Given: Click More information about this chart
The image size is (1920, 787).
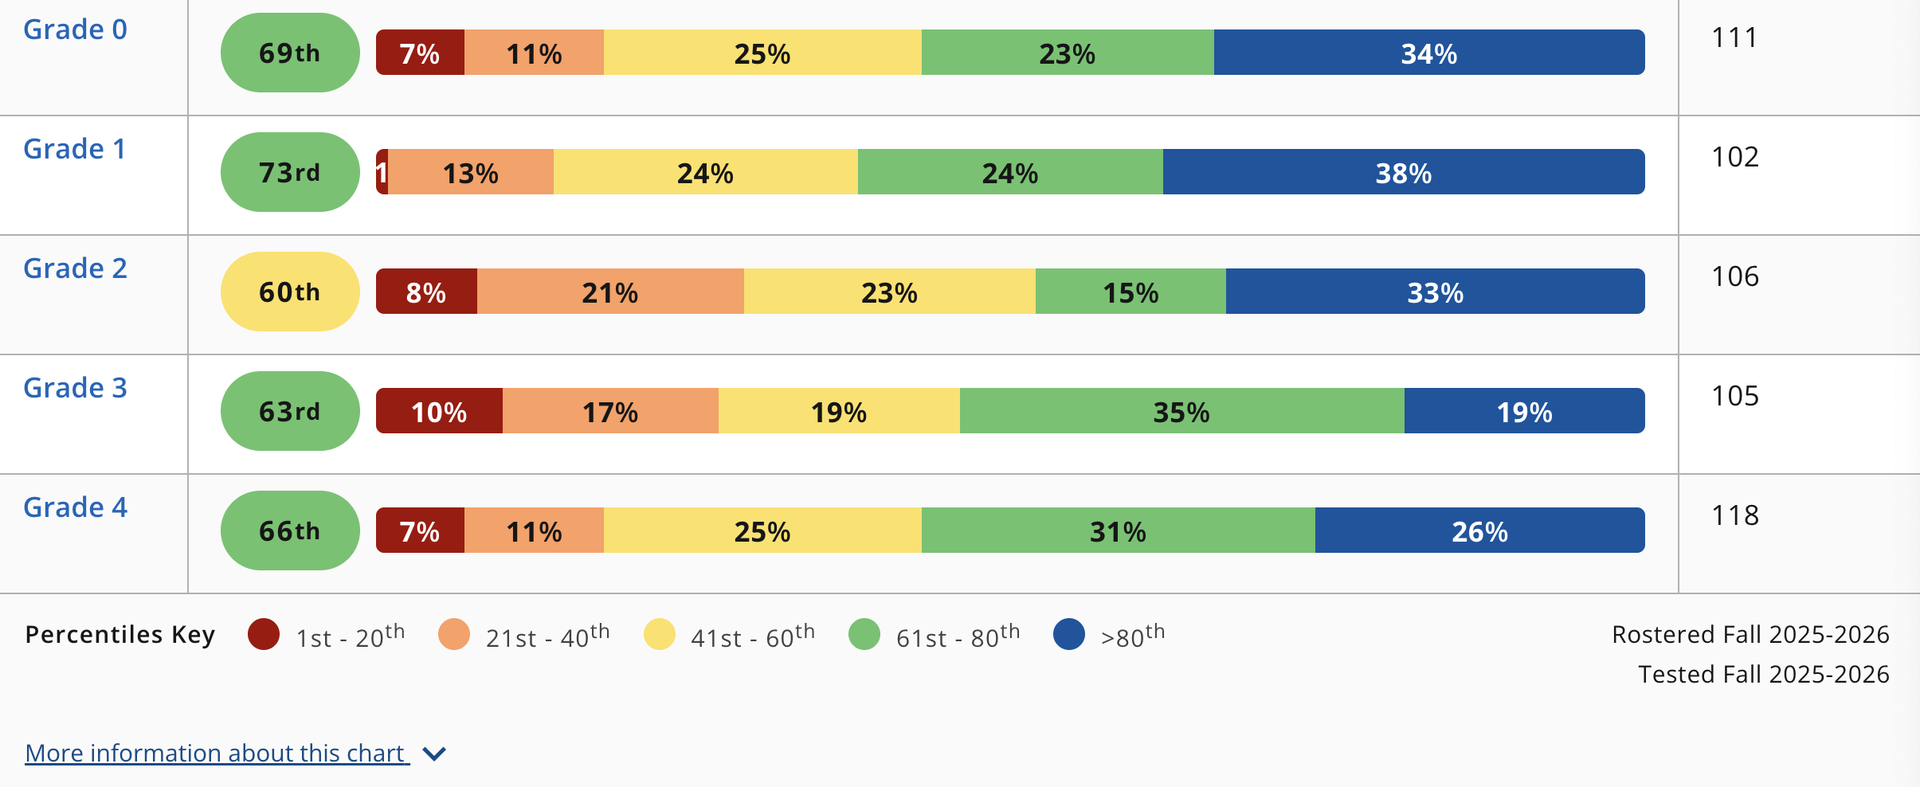Looking at the screenshot, I should 216,753.
